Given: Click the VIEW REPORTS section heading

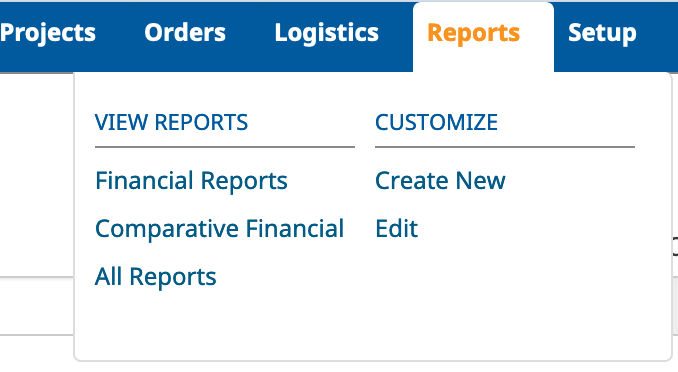Looking at the screenshot, I should click(x=172, y=122).
